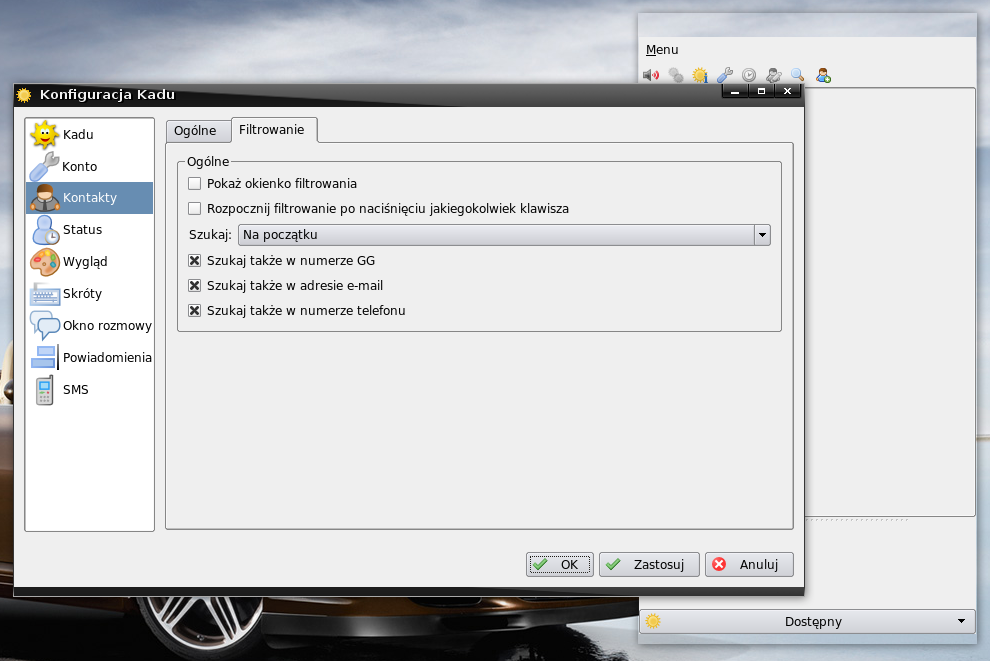Close the Konfiguracja Kadu window

[x=787, y=92]
